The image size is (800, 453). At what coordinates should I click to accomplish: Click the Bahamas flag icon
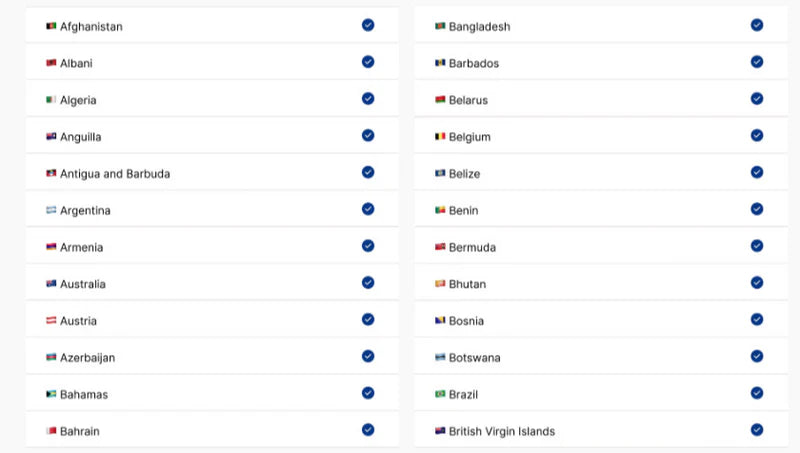pos(51,394)
